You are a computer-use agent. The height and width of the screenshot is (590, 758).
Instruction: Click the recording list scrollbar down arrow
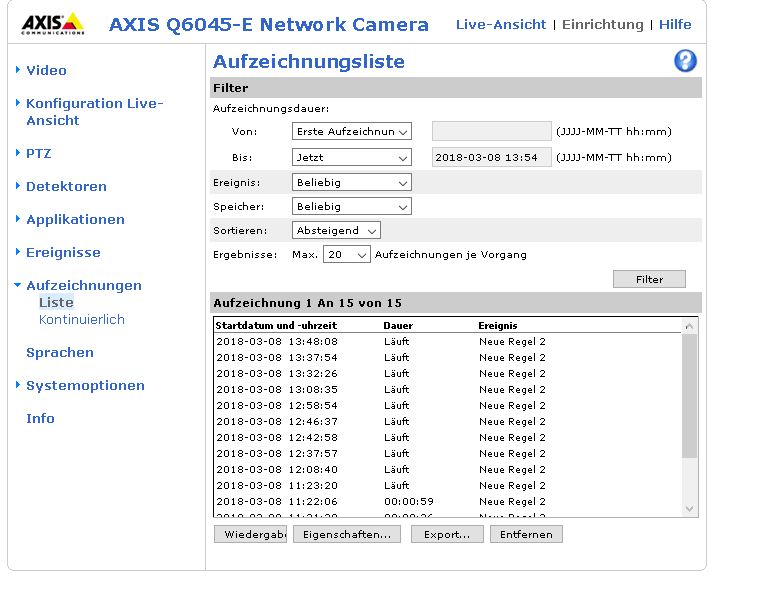(689, 509)
